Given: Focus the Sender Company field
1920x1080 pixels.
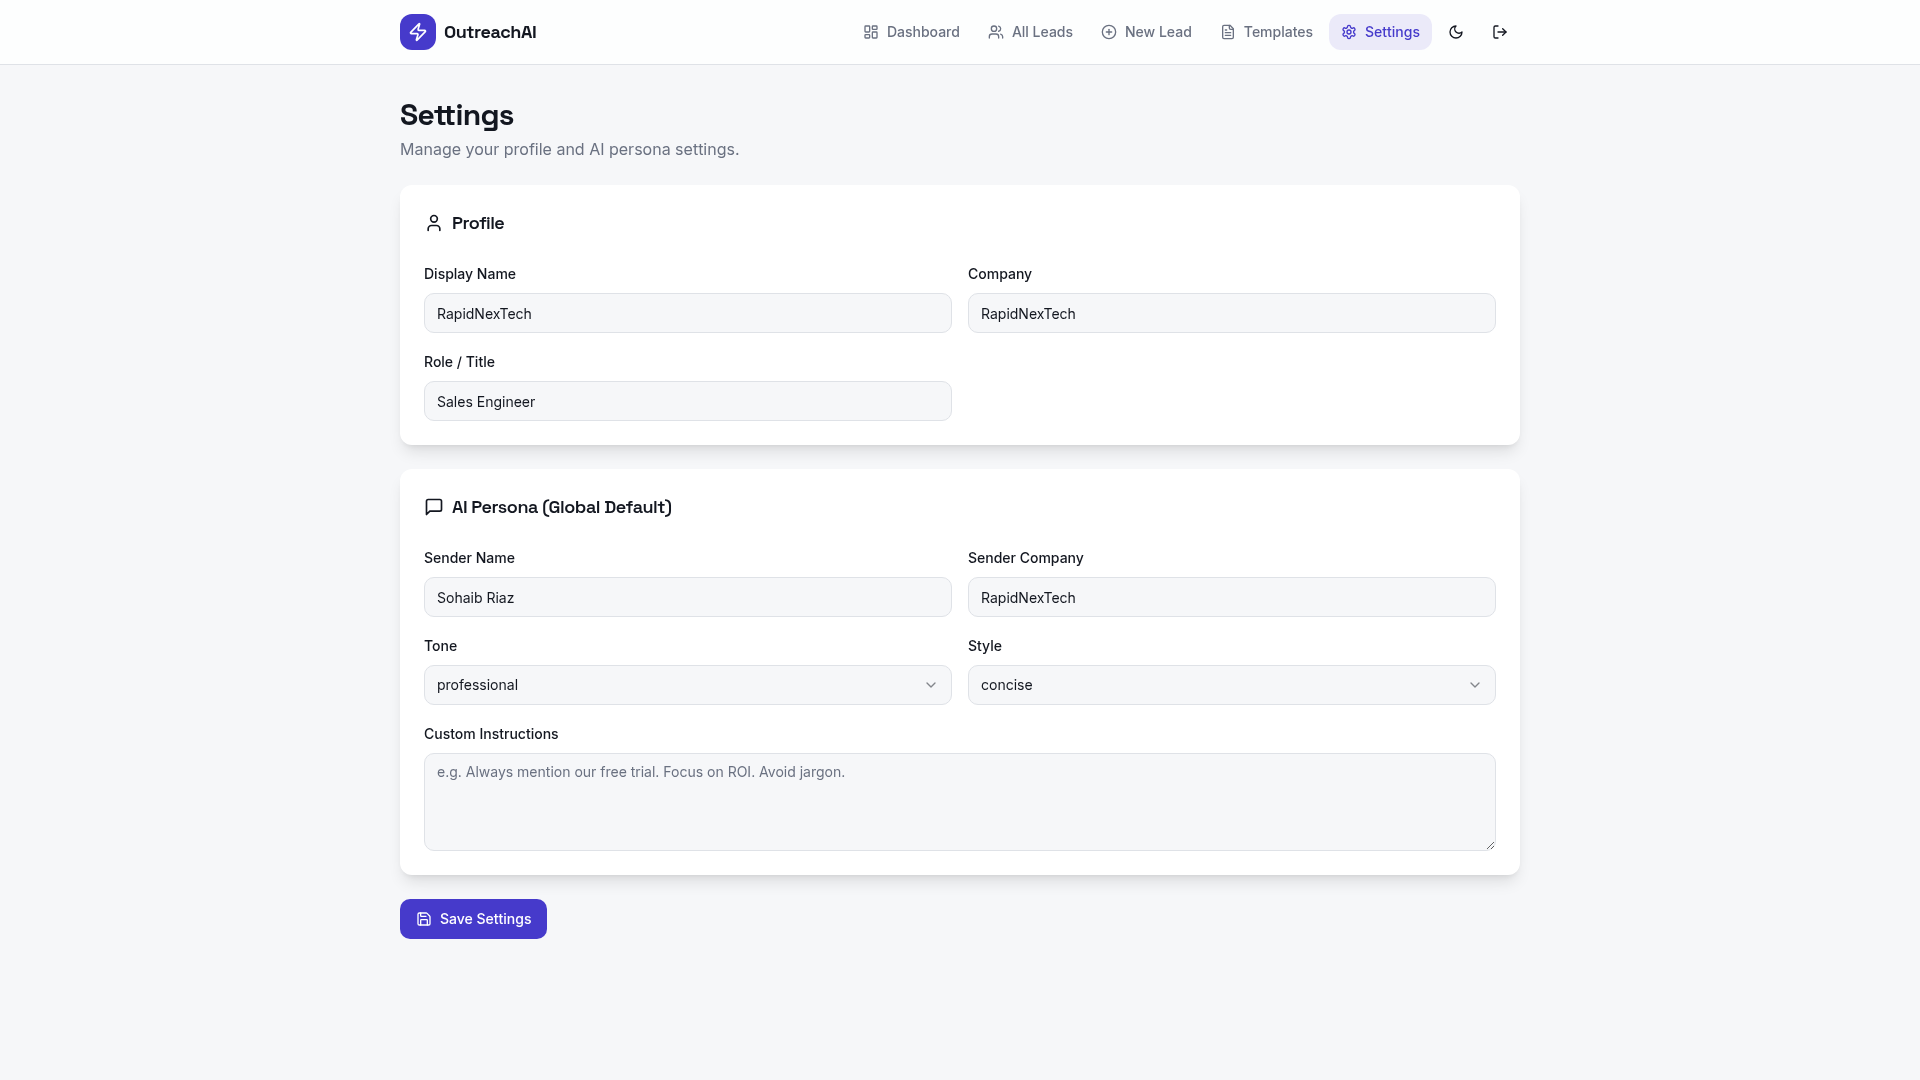Looking at the screenshot, I should coord(1232,597).
